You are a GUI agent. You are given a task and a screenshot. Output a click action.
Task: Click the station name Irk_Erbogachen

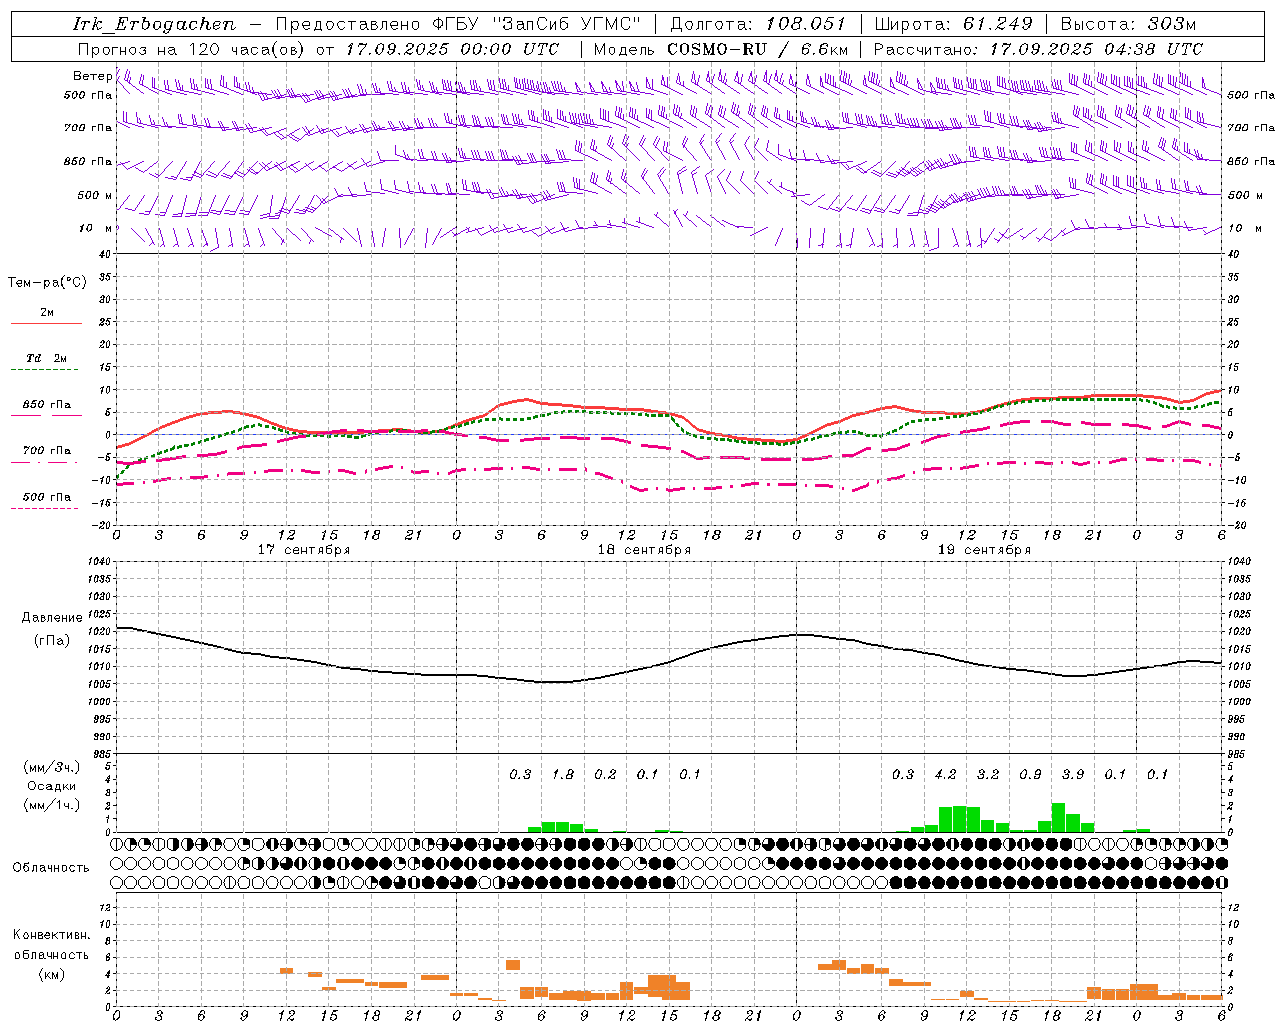click(x=155, y=25)
